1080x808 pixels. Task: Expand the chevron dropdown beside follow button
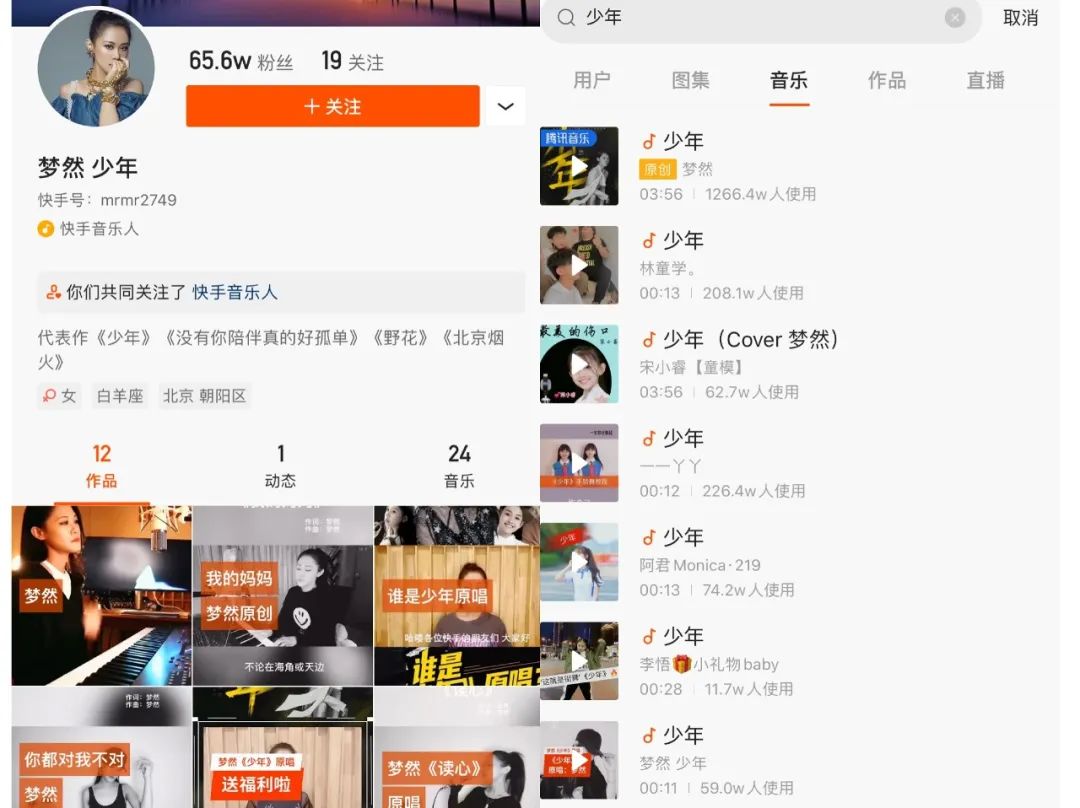click(506, 106)
